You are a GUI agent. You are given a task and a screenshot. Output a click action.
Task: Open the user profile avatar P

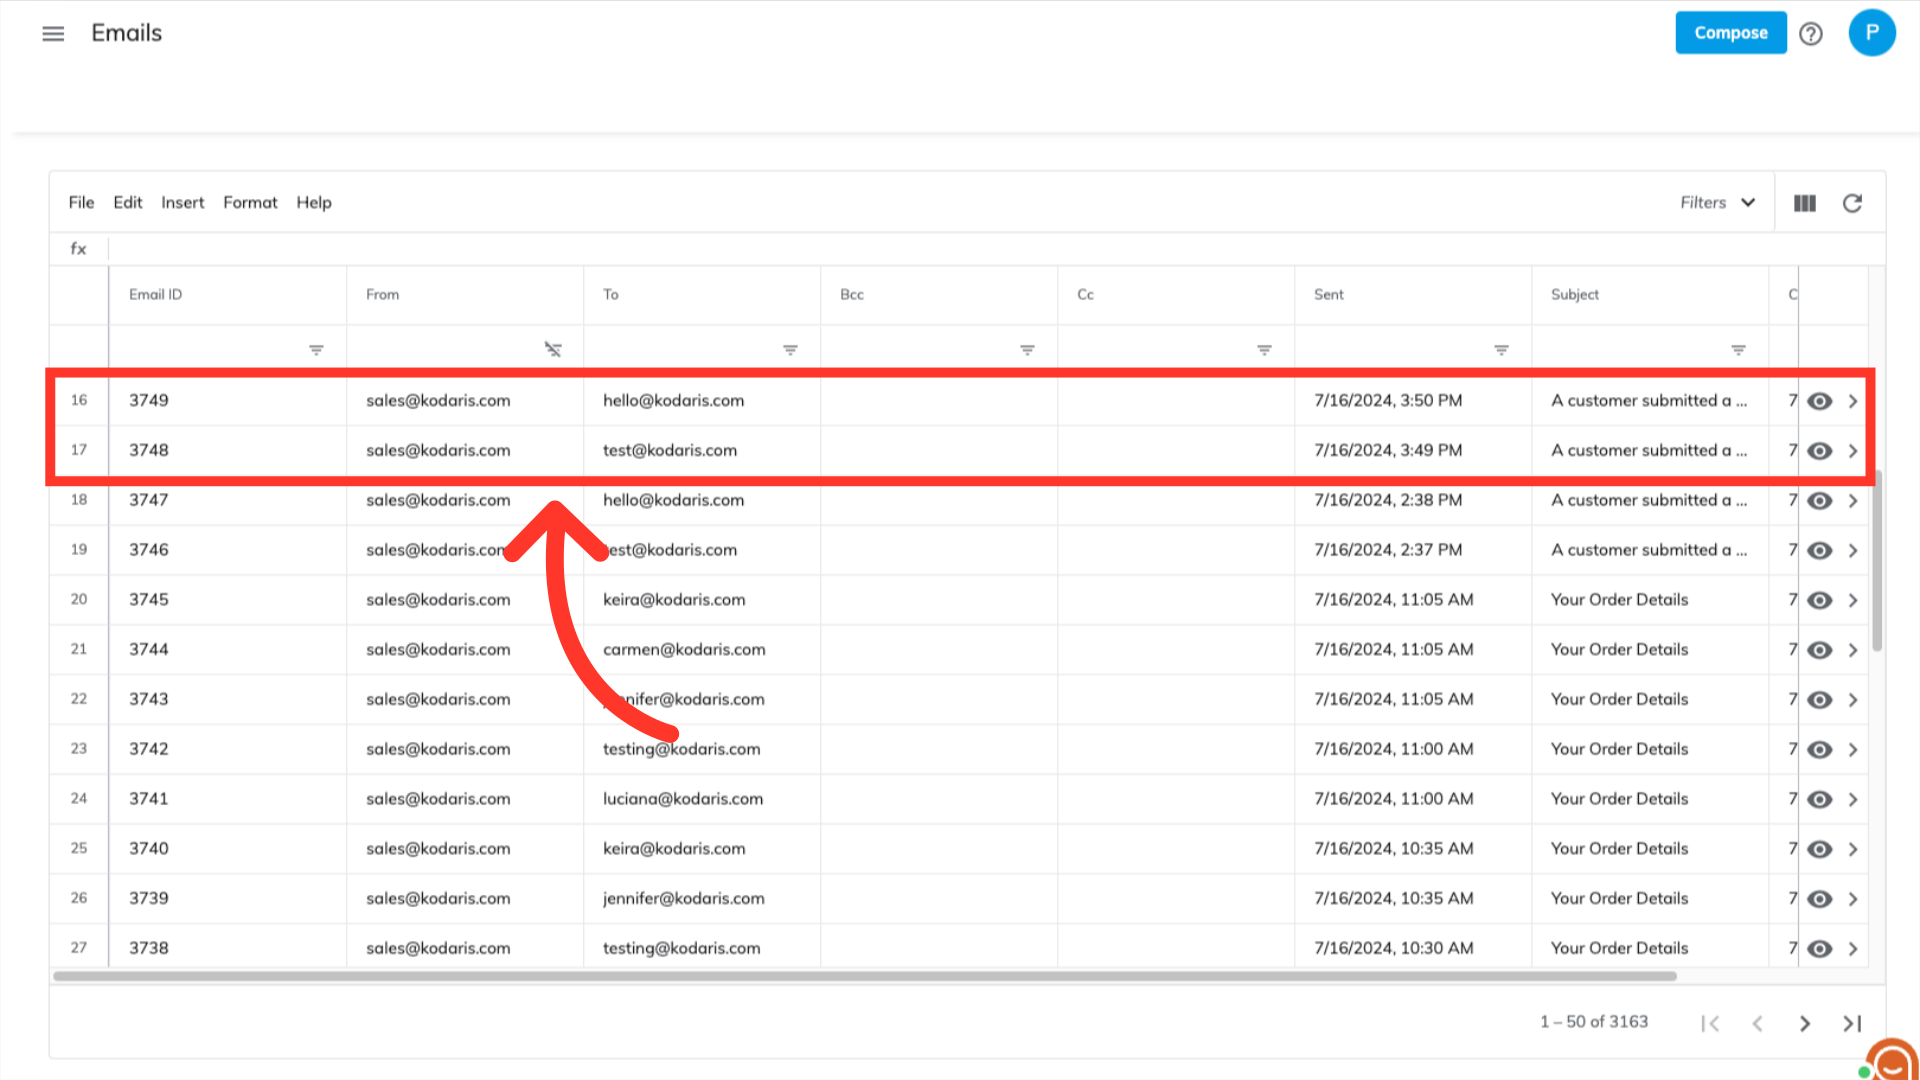1871,33
